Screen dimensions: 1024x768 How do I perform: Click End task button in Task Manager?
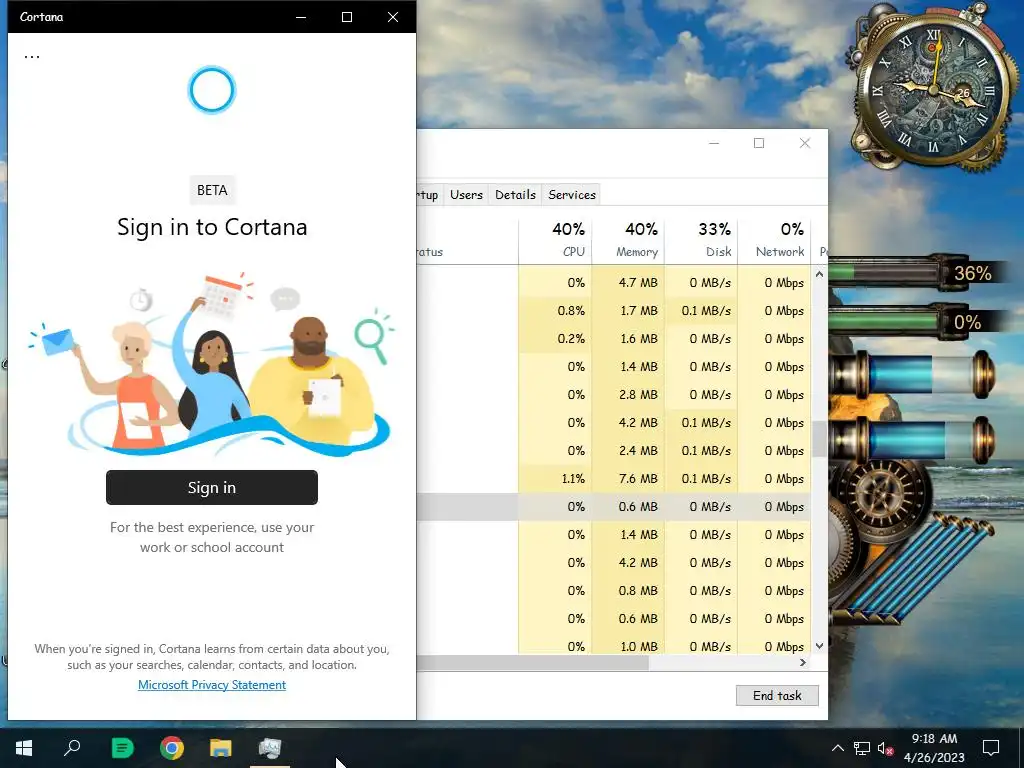777,696
